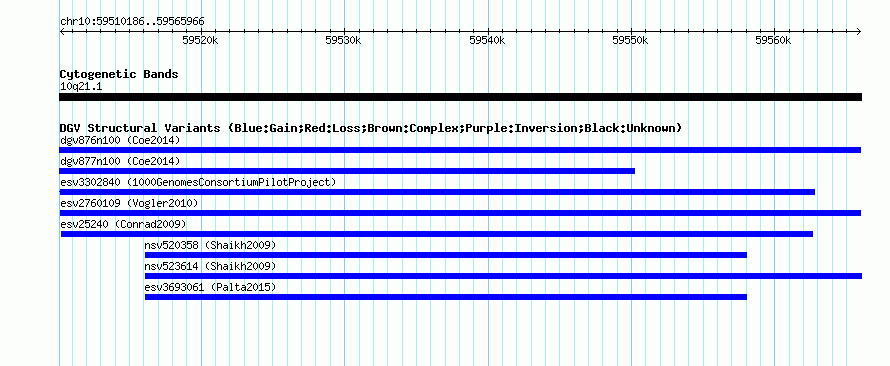Screen dimensions: 890x366
Task: Open the nsv523614 (Shaikh2009) variant label
Action: pos(210,266)
